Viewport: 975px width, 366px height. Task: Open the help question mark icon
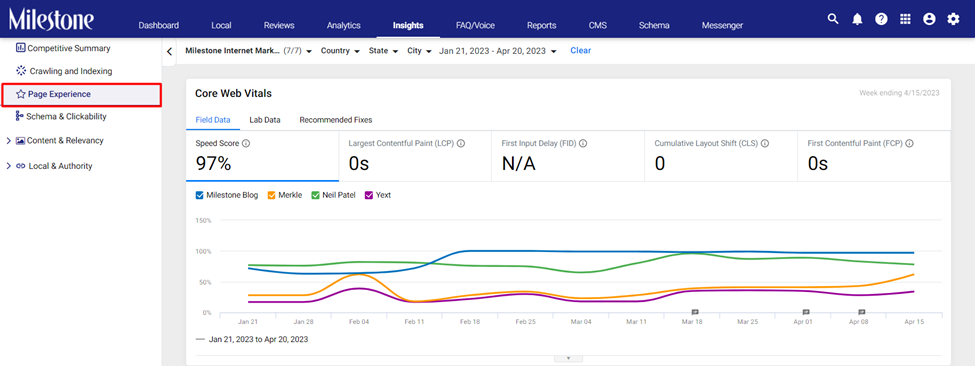(881, 19)
